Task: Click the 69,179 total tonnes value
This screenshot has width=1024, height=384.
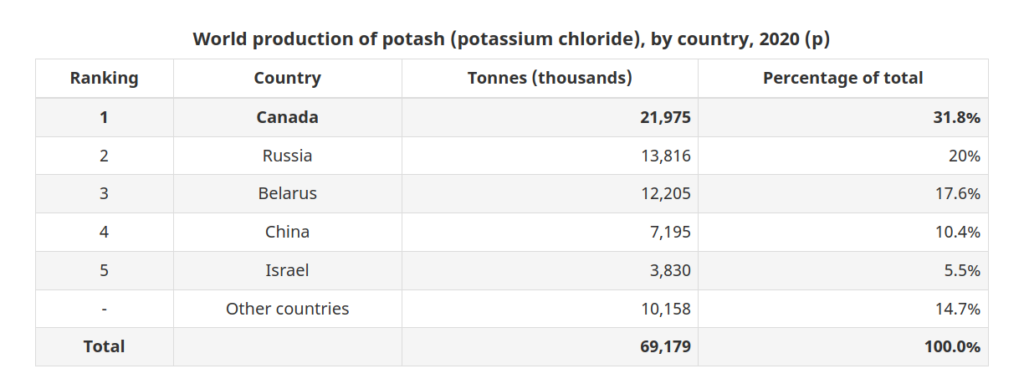Action: point(665,347)
